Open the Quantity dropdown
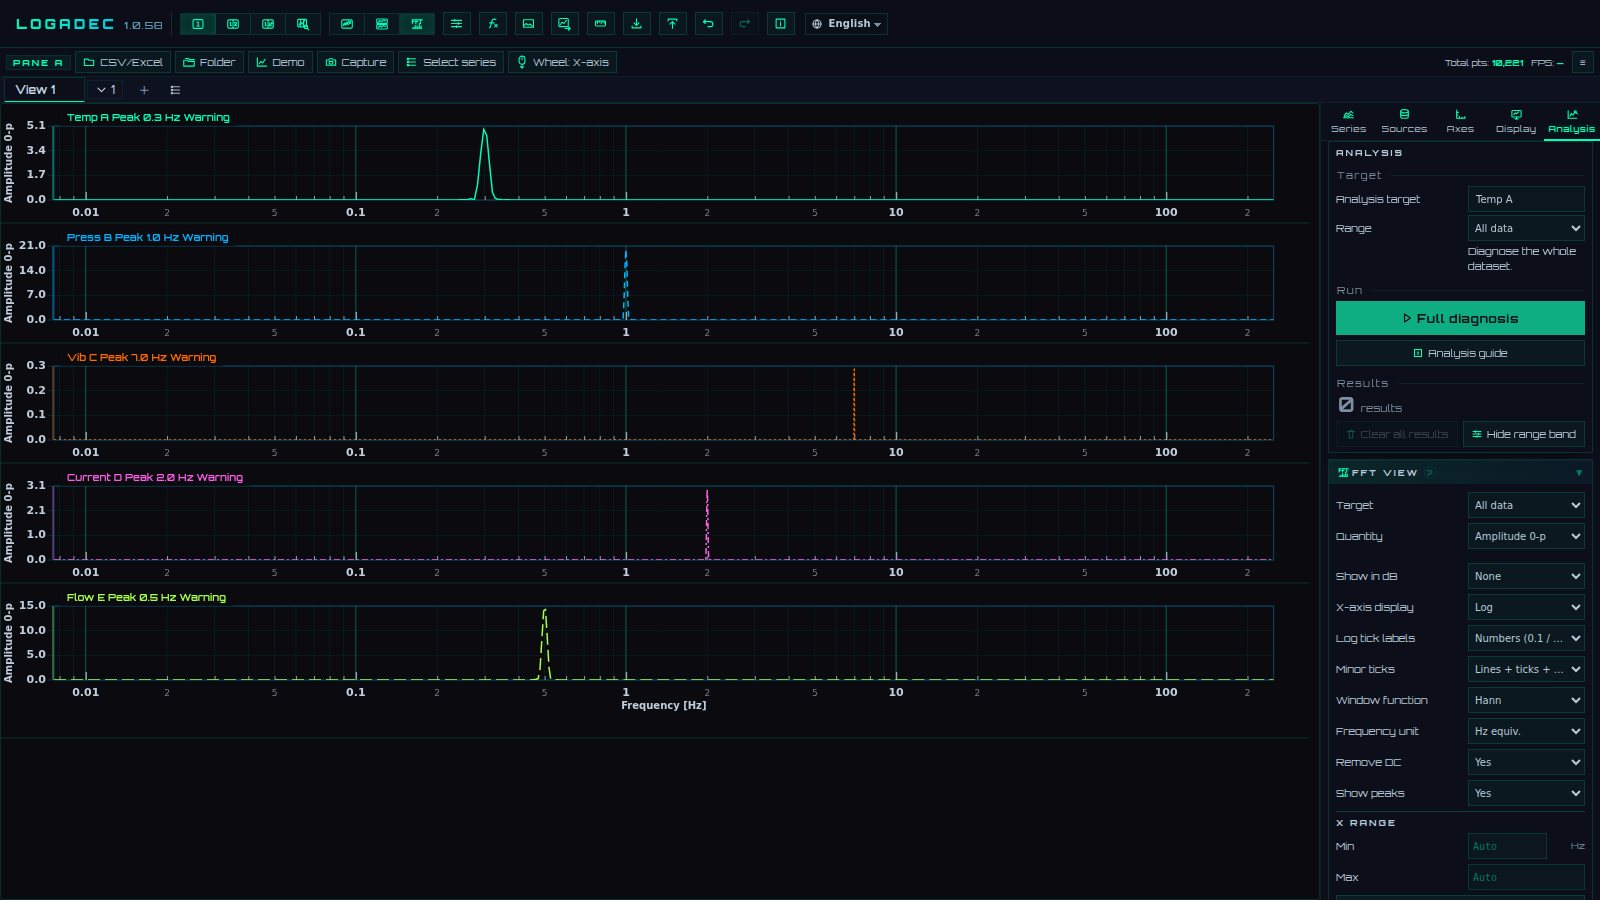Screen dimensions: 1600x900 pyautogui.click(x=1526, y=536)
